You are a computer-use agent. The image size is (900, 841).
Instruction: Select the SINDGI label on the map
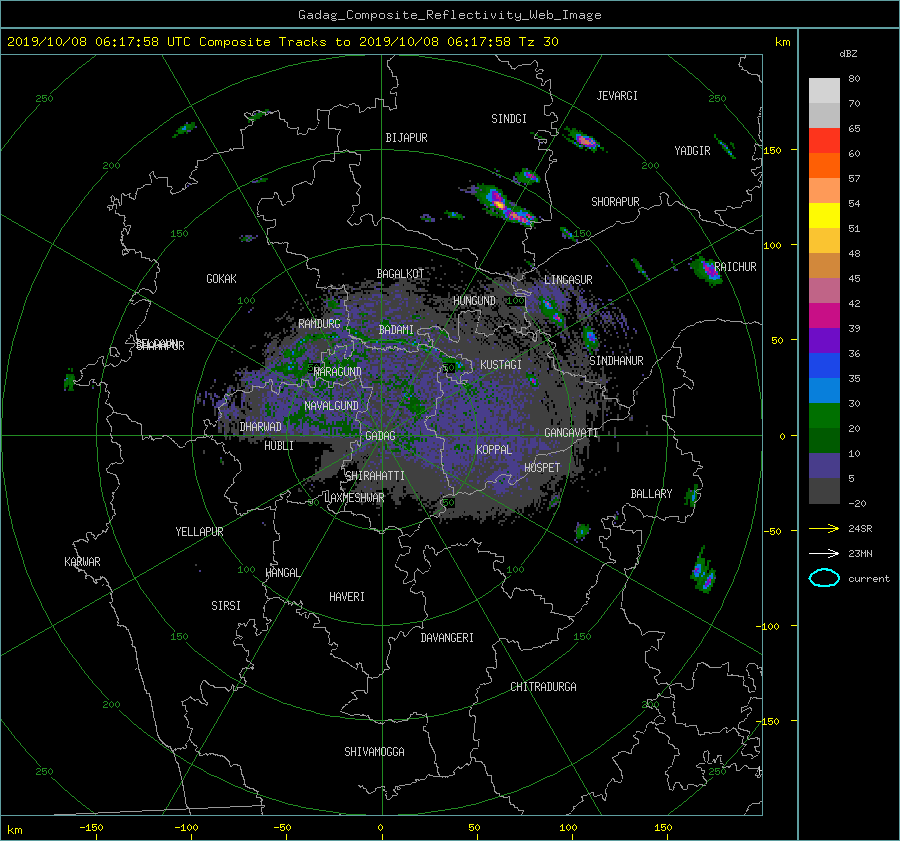tap(509, 119)
